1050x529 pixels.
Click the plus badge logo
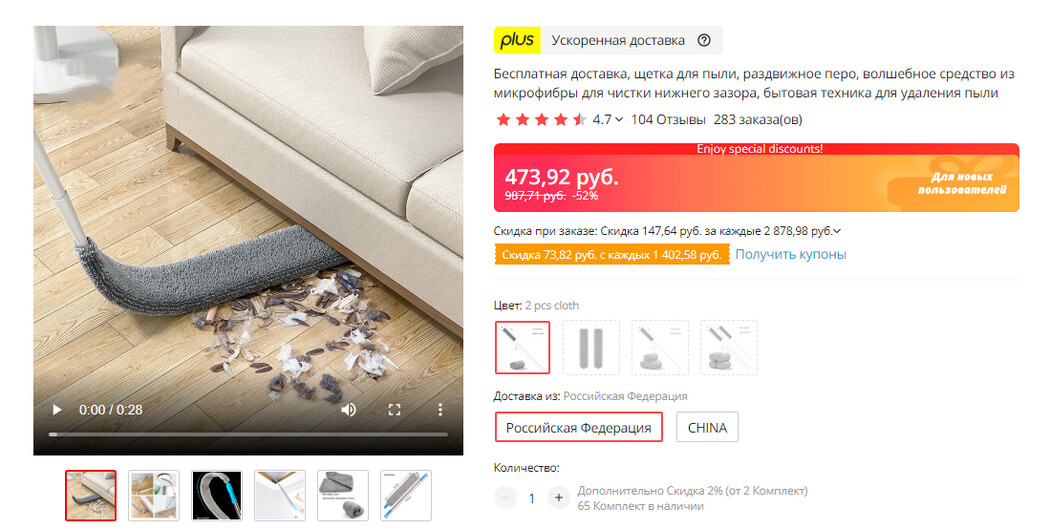click(x=517, y=40)
